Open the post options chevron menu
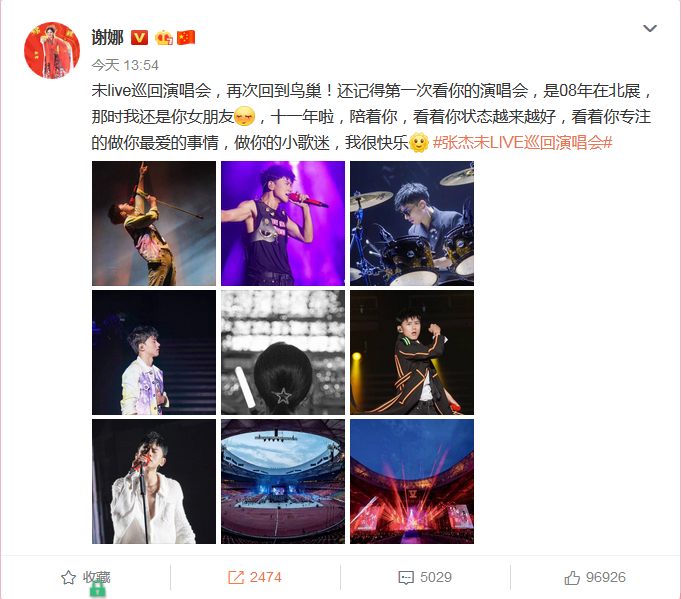This screenshot has height=599, width=681. [650, 29]
